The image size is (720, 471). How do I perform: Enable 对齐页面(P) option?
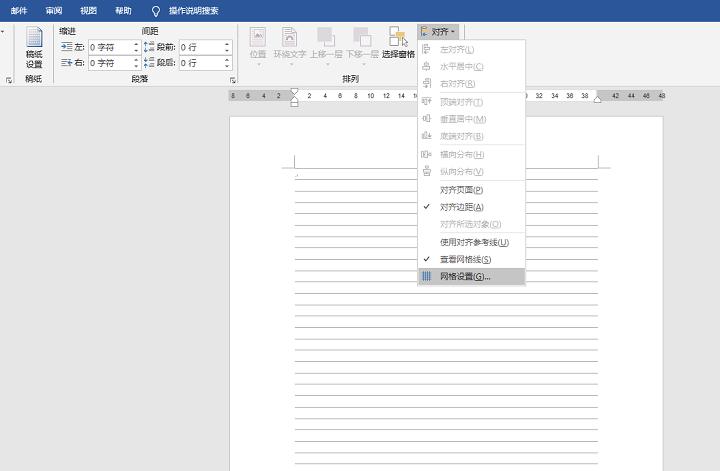(471, 190)
